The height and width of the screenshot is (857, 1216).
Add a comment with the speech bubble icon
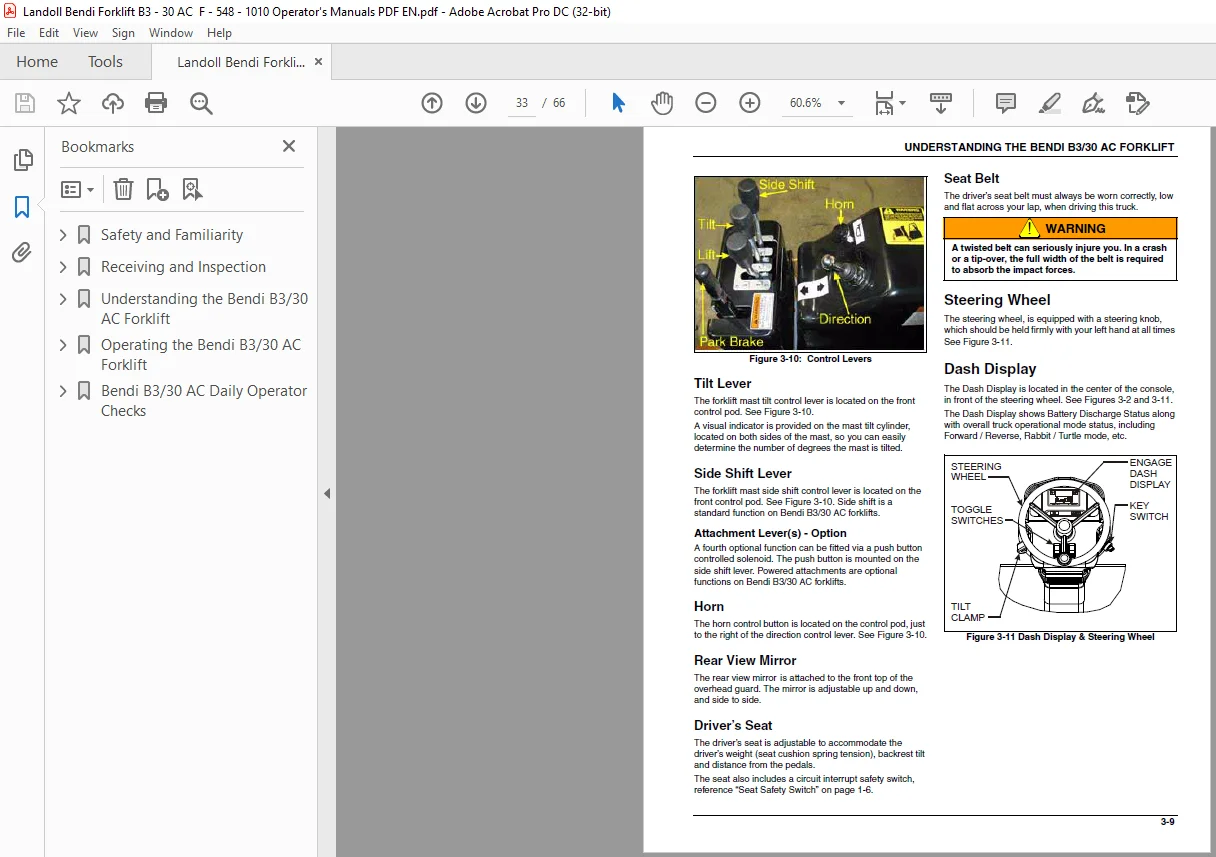pos(1006,103)
